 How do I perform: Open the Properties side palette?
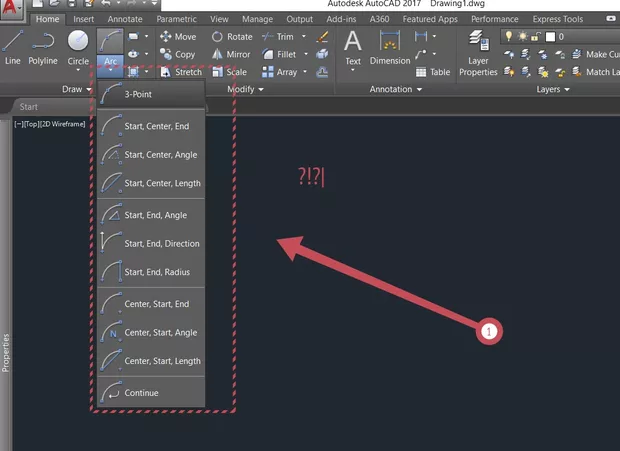click(x=6, y=352)
